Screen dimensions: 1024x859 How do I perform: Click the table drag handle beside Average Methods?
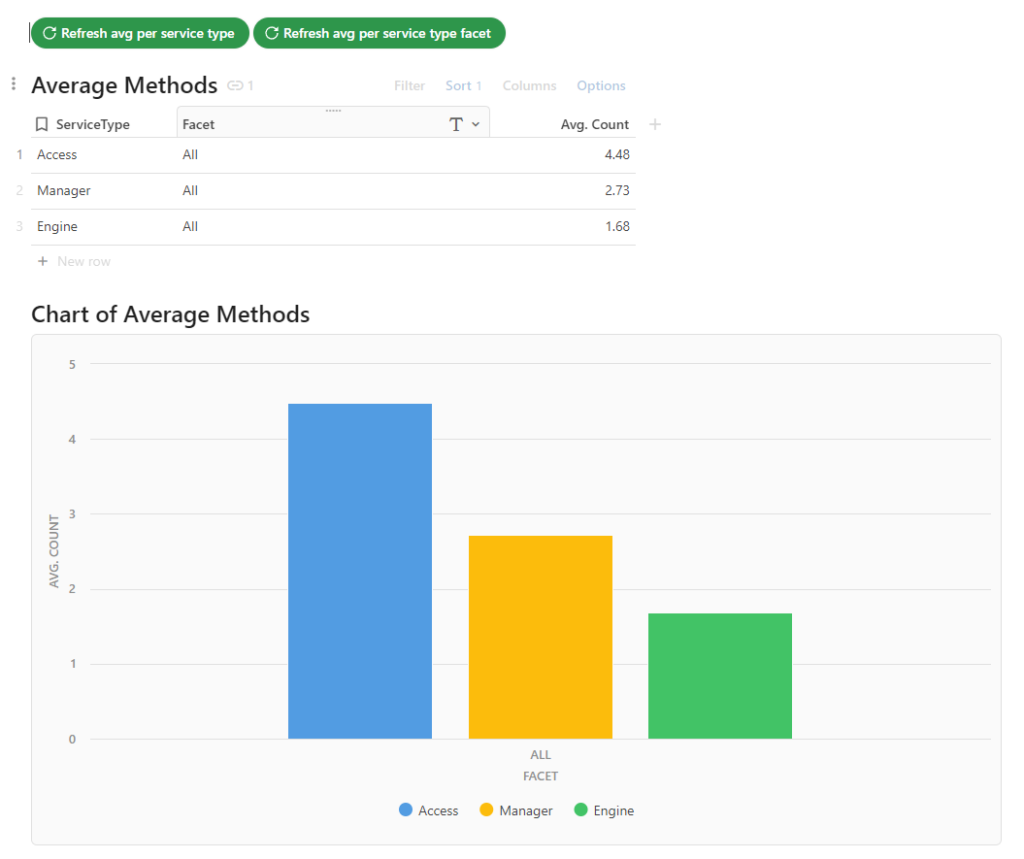(x=13, y=85)
